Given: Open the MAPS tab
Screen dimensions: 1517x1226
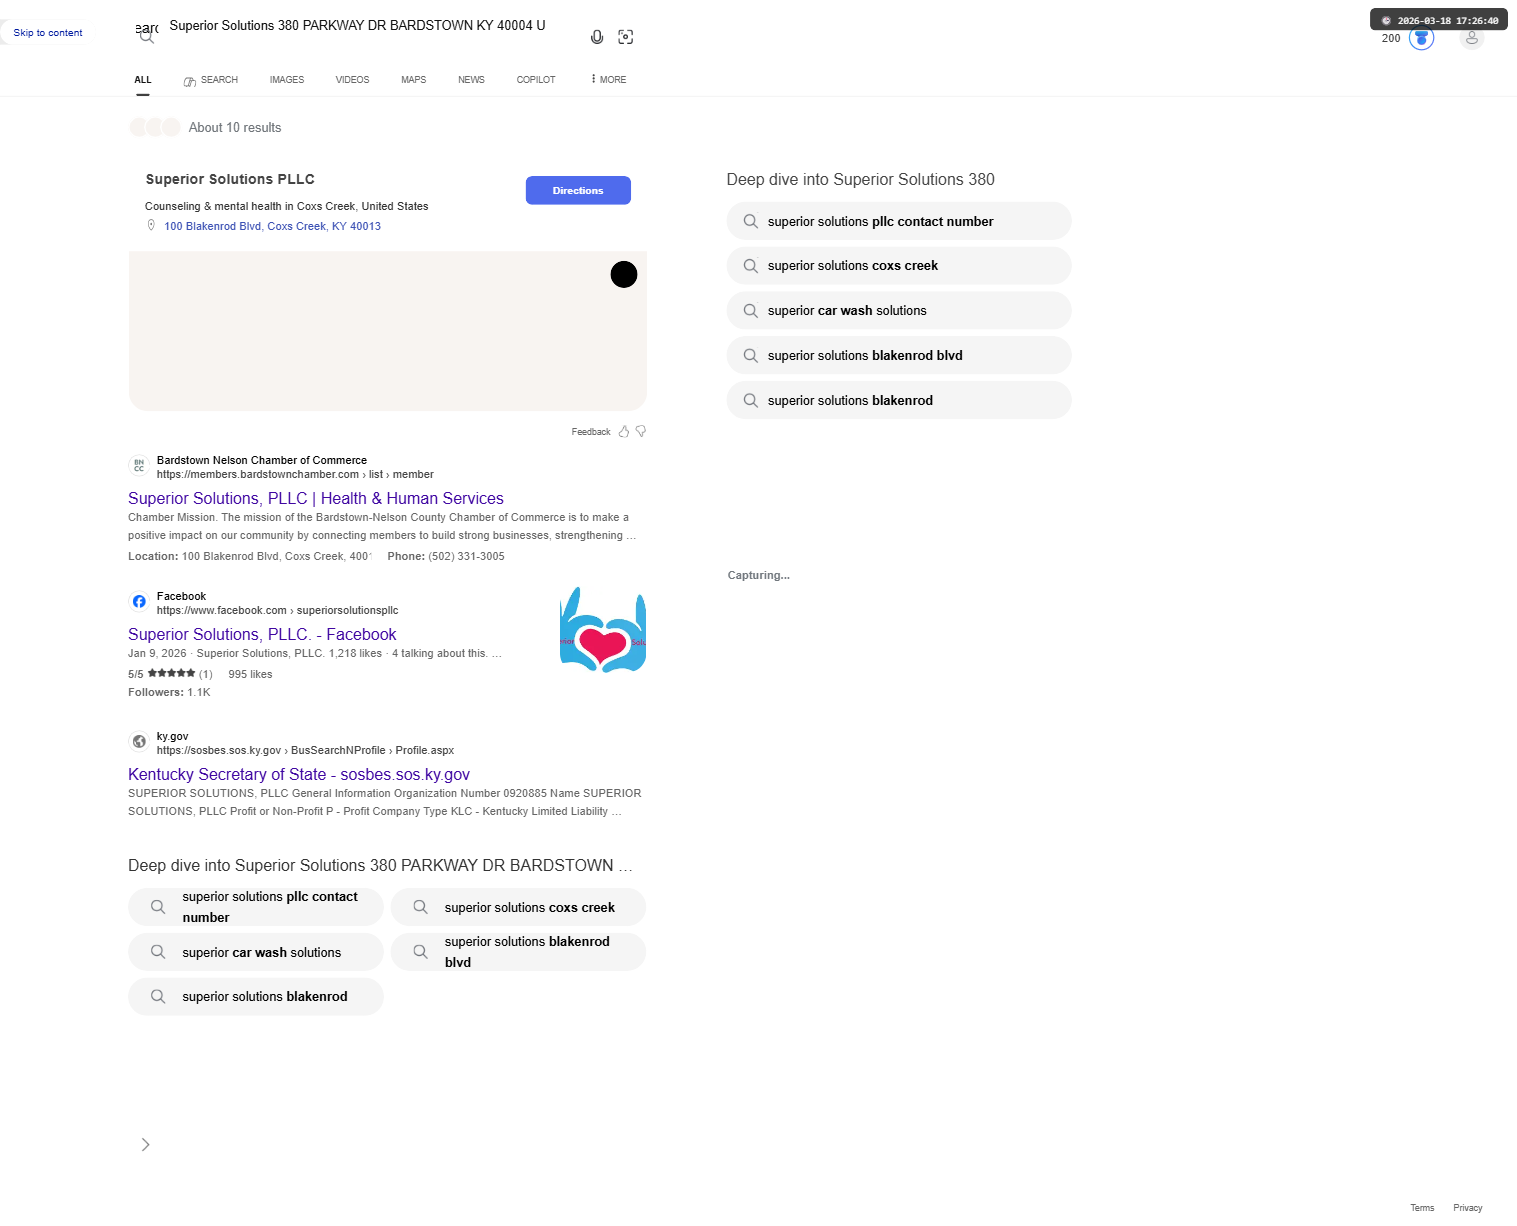Looking at the screenshot, I should click(414, 80).
